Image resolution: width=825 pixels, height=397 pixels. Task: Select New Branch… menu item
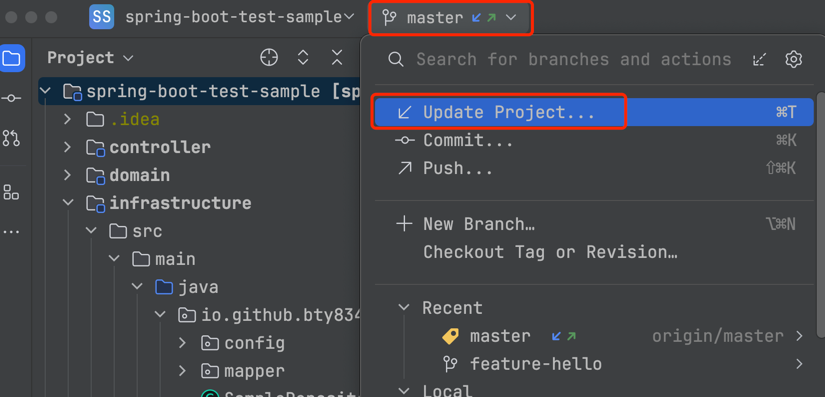(594, 225)
